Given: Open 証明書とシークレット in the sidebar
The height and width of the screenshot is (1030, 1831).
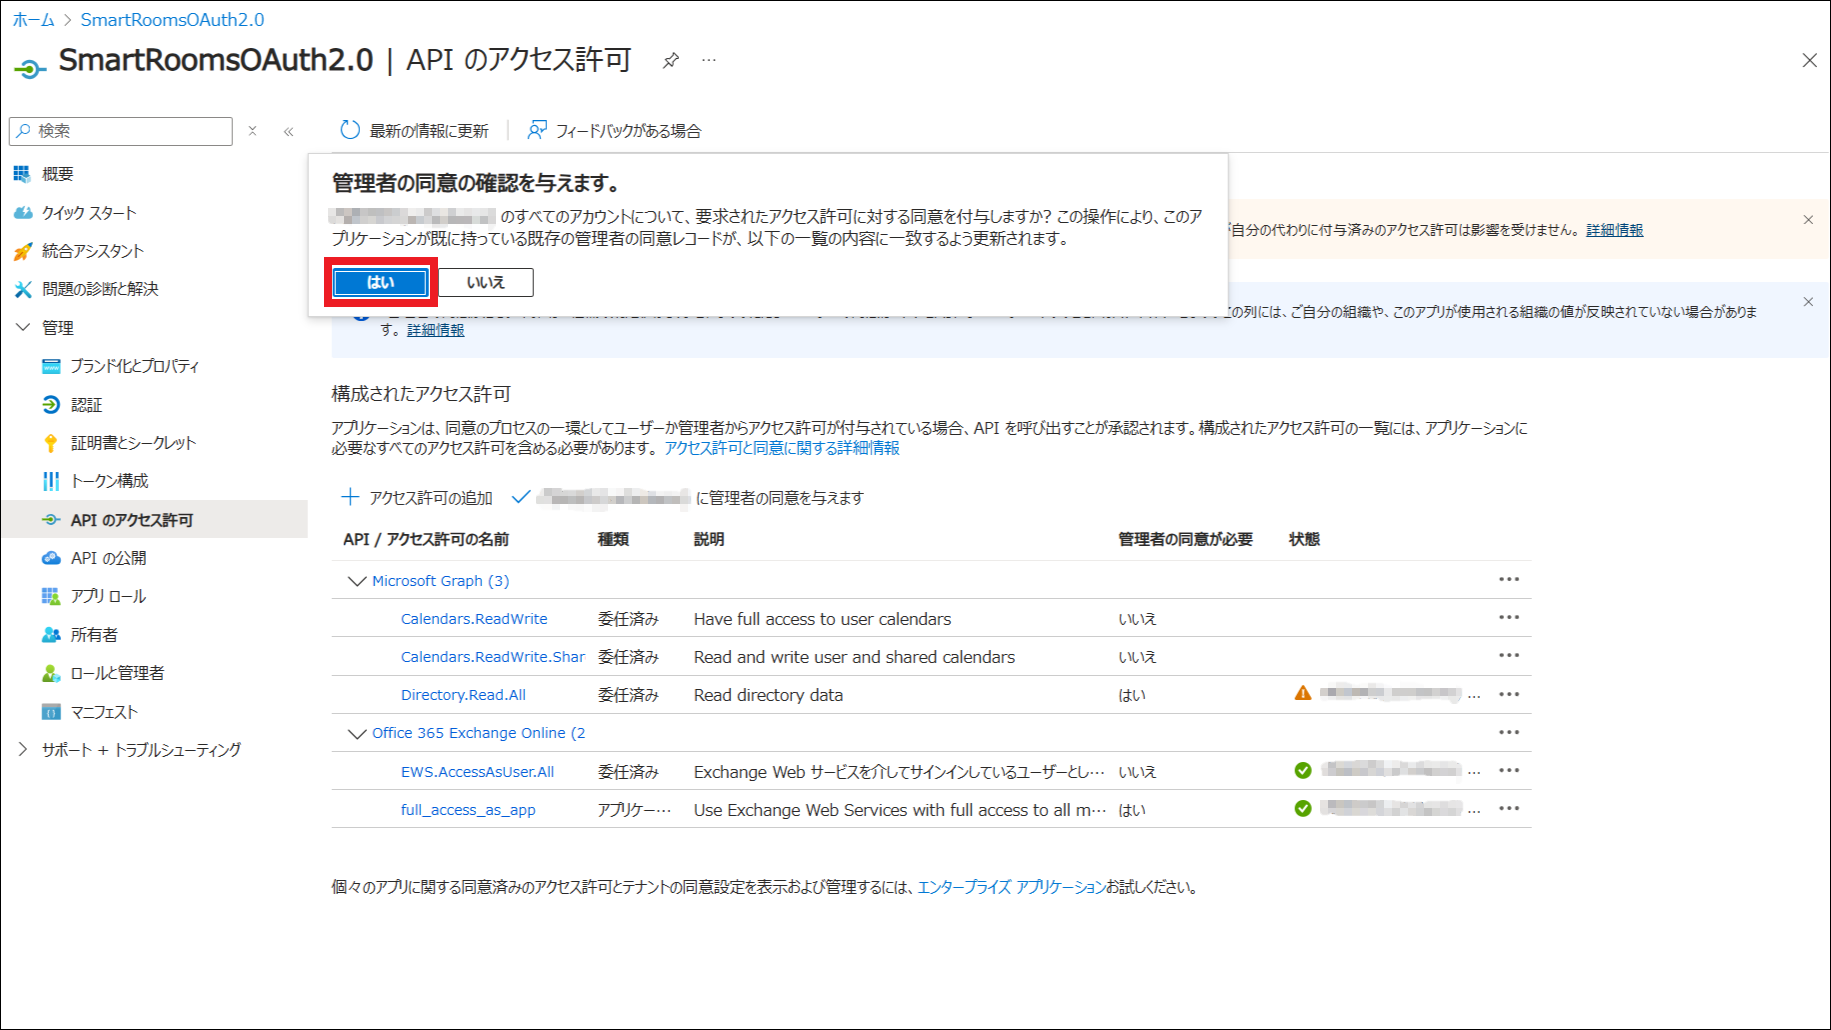Looking at the screenshot, I should pos(133,443).
